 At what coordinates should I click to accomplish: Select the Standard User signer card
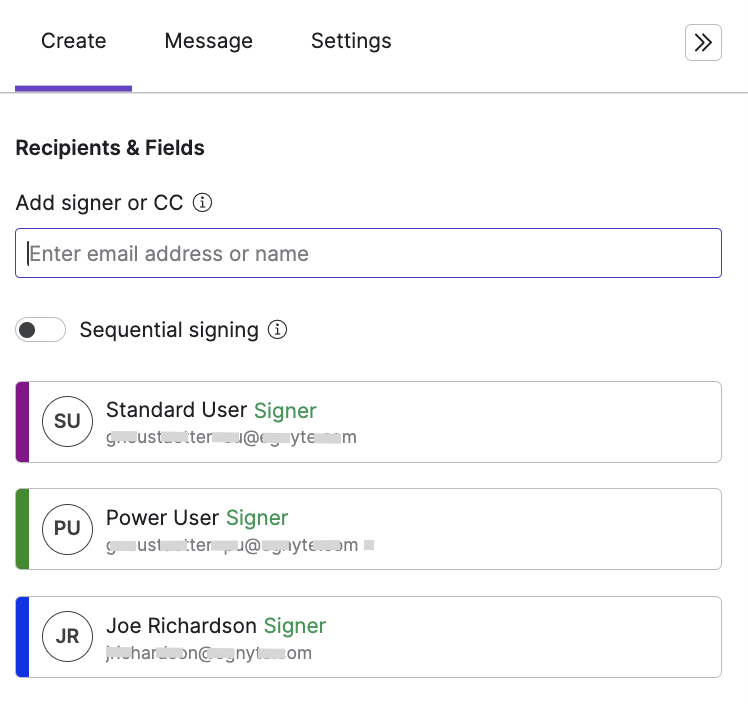368,422
